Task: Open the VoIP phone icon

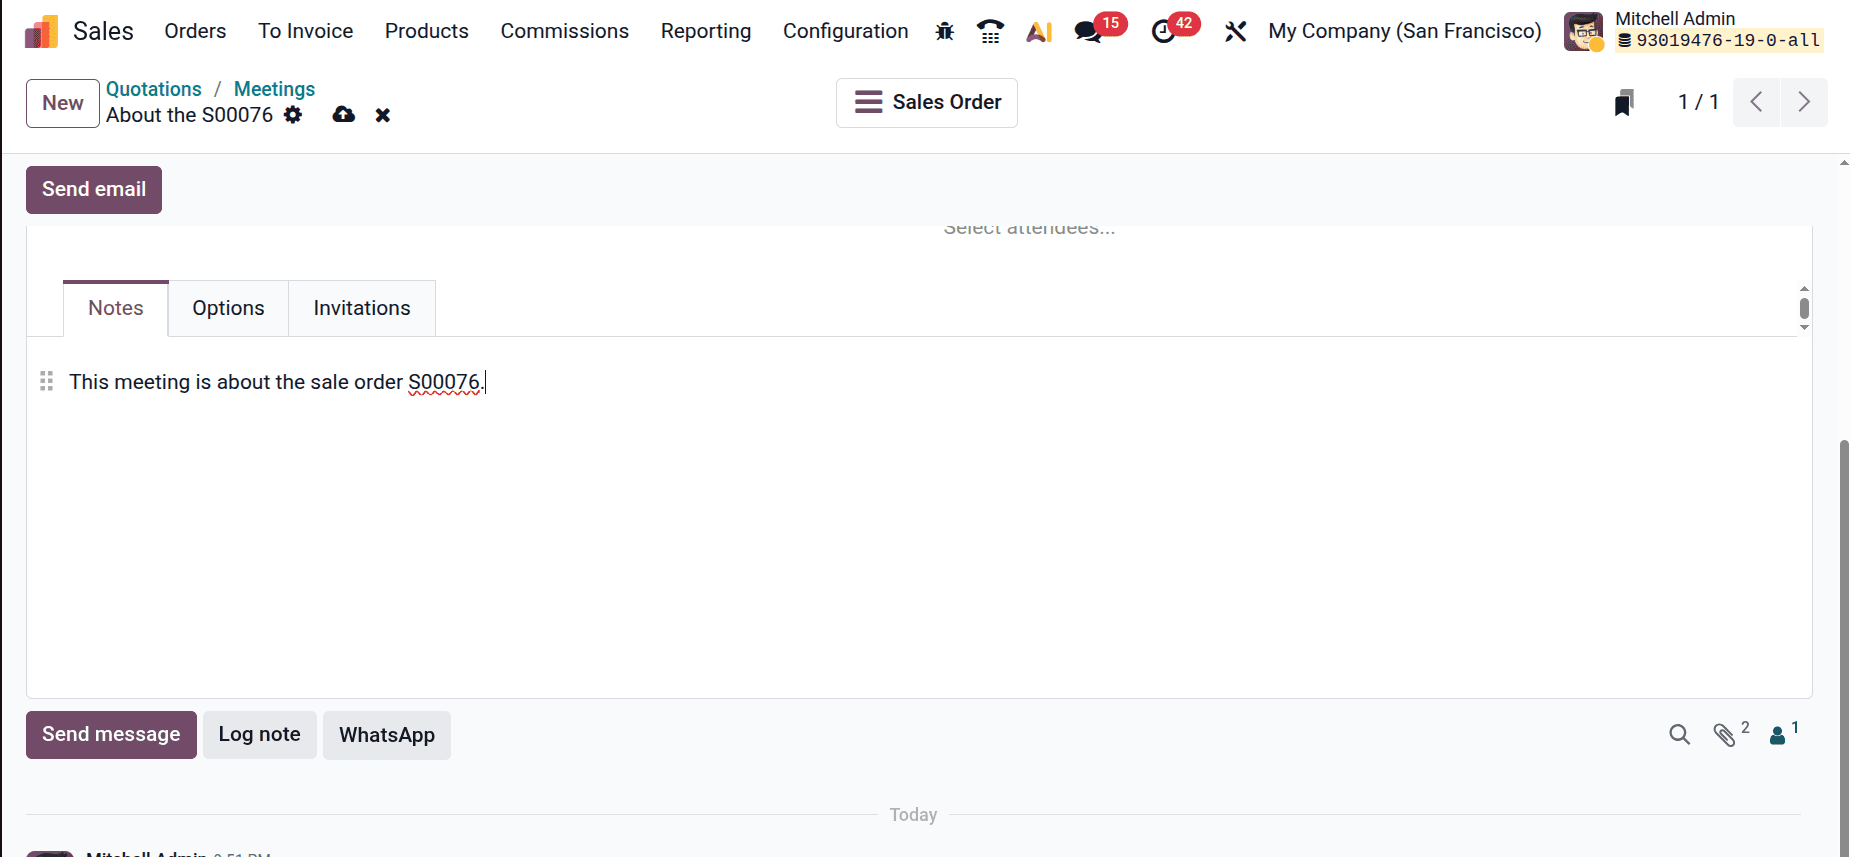Action: [990, 32]
